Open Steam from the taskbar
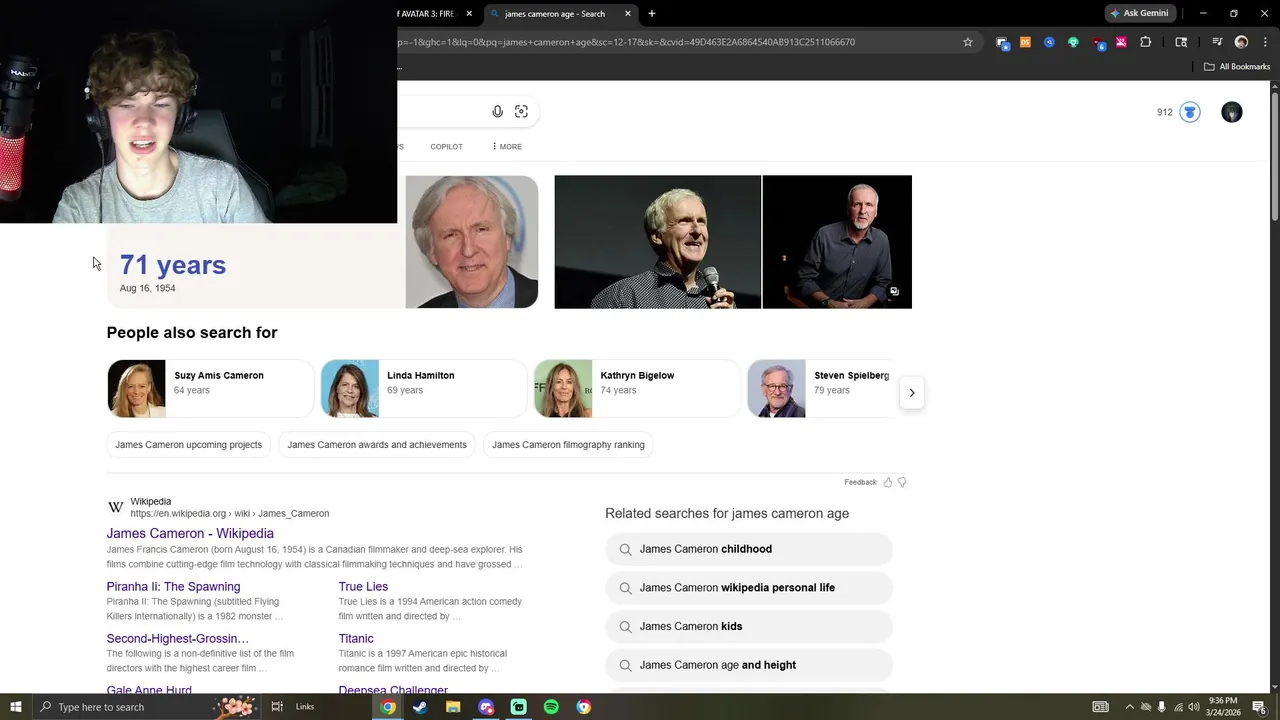1280x720 pixels. click(x=420, y=707)
